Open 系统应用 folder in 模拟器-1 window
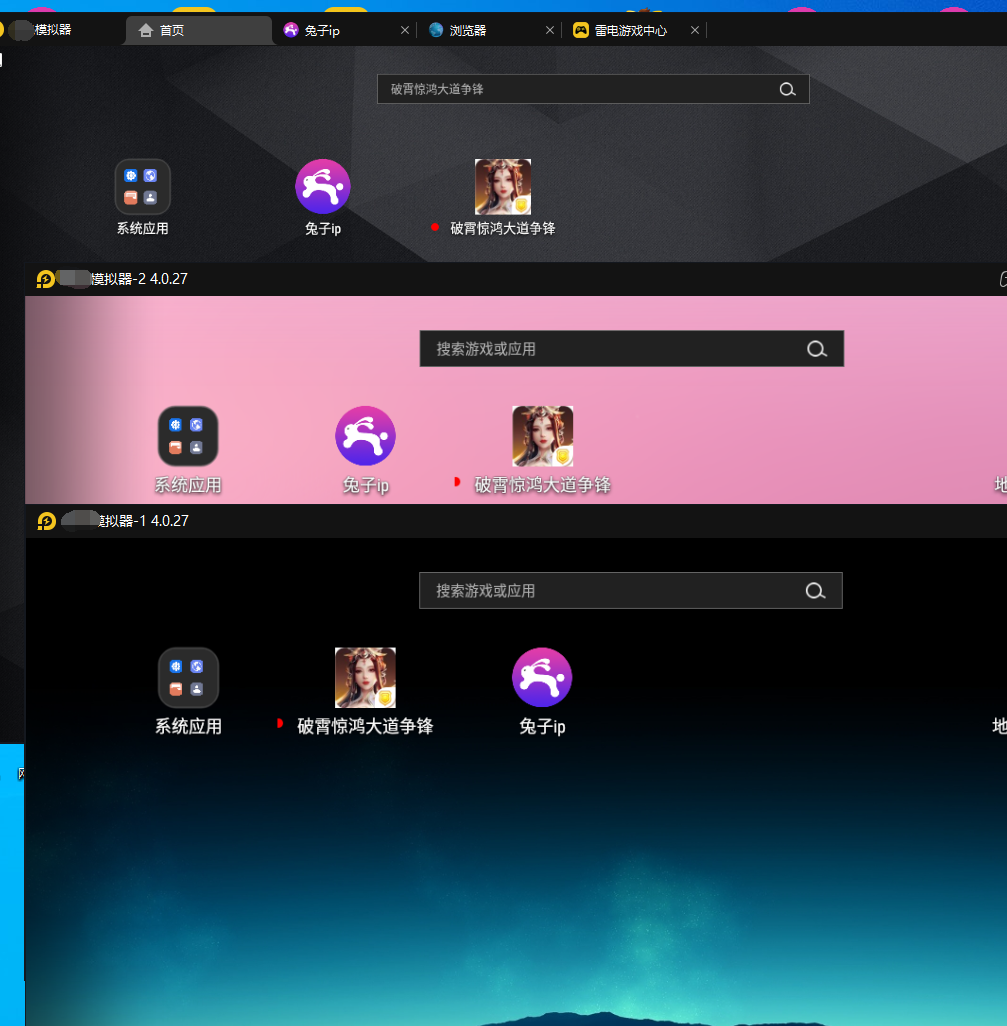Image resolution: width=1007 pixels, height=1026 pixels. pyautogui.click(x=188, y=677)
